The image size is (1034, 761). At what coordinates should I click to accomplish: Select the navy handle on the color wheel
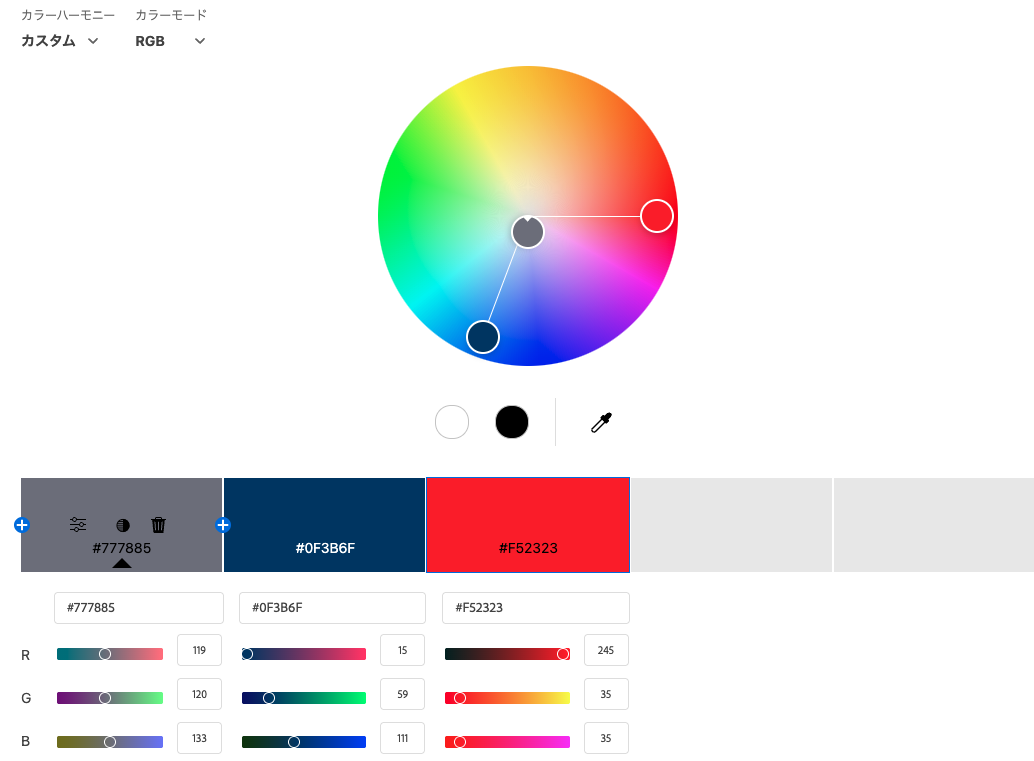(483, 337)
